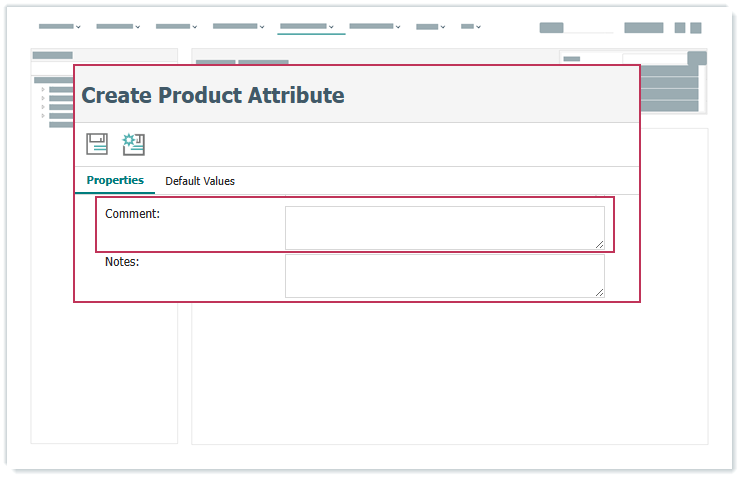The height and width of the screenshot is (479, 742).
Task: Open the first top navigation dropdown menu
Action: (x=59, y=27)
